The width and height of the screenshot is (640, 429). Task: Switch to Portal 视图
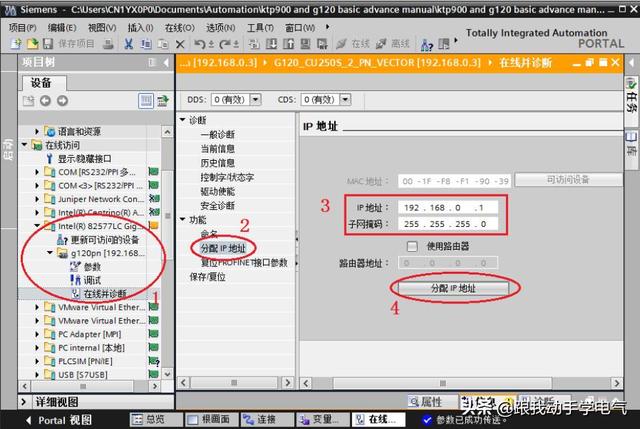pos(60,420)
